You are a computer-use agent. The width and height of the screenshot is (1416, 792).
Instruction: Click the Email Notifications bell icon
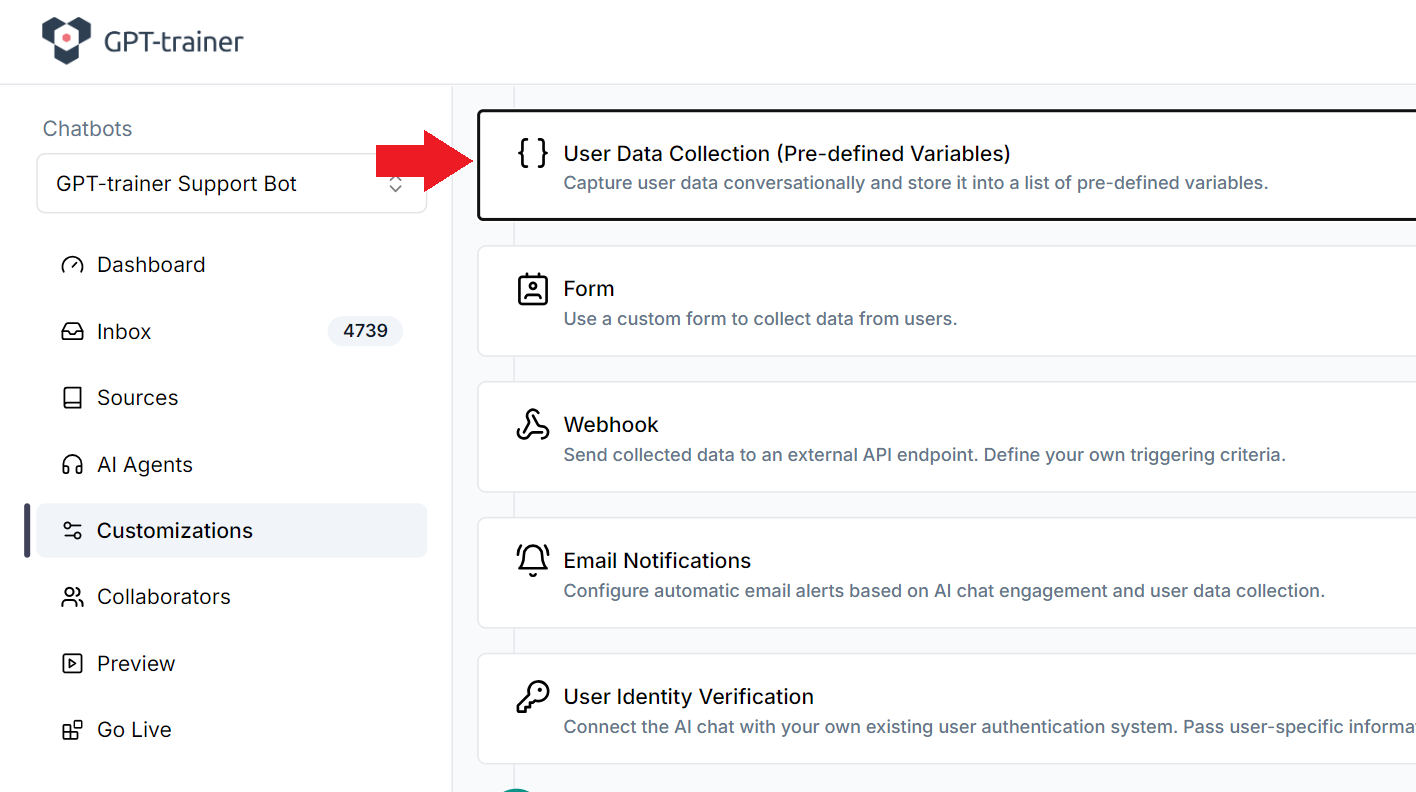point(533,560)
